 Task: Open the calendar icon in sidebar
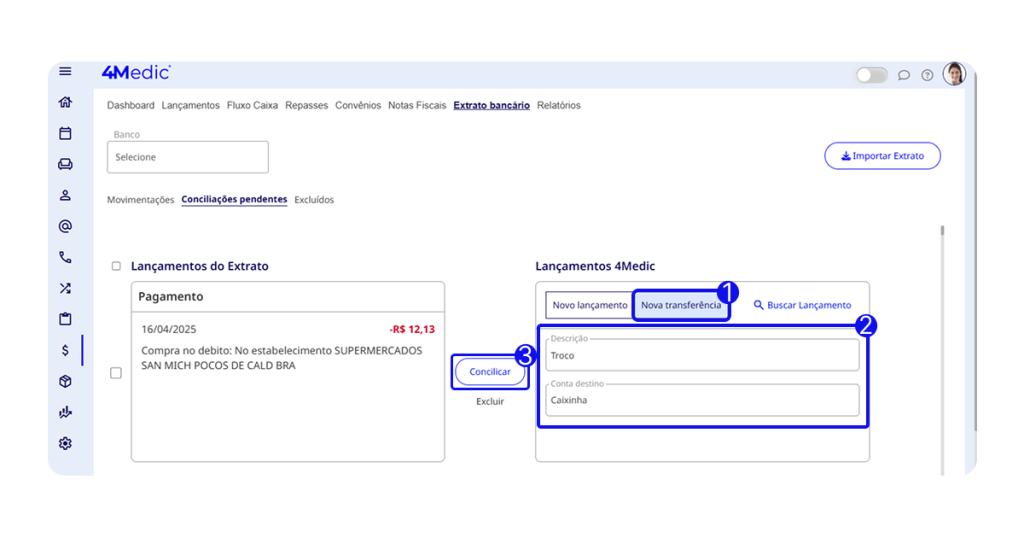pos(65,133)
